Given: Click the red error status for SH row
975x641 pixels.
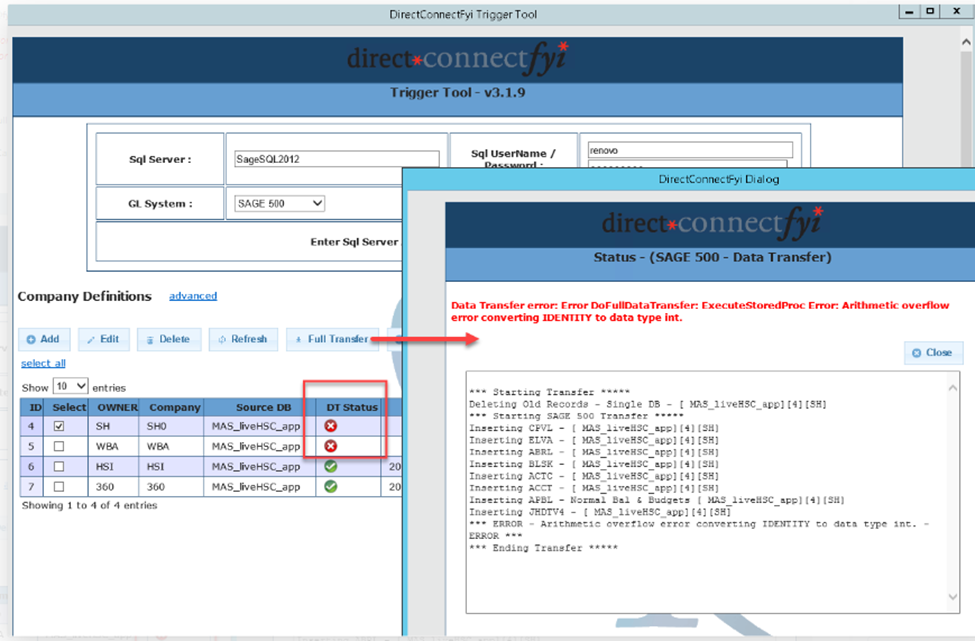Looking at the screenshot, I should tap(331, 426).
